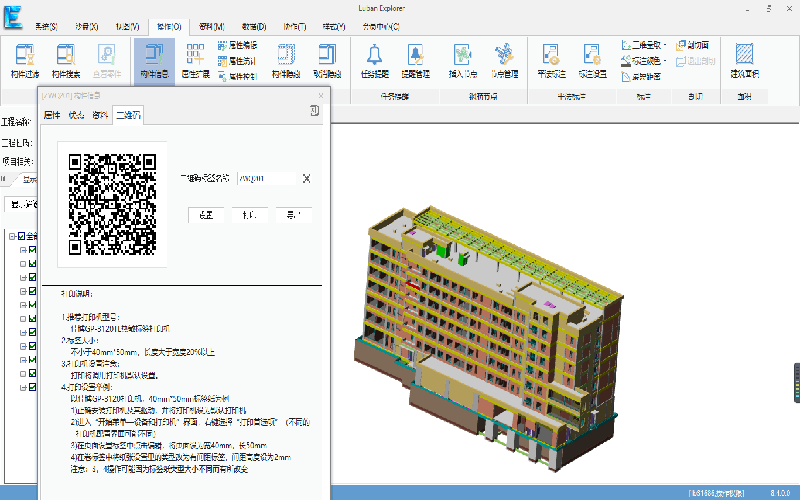Toggle the highlighted 构件信息 component info button
Image resolution: width=800 pixels, height=500 pixels.
tap(155, 61)
